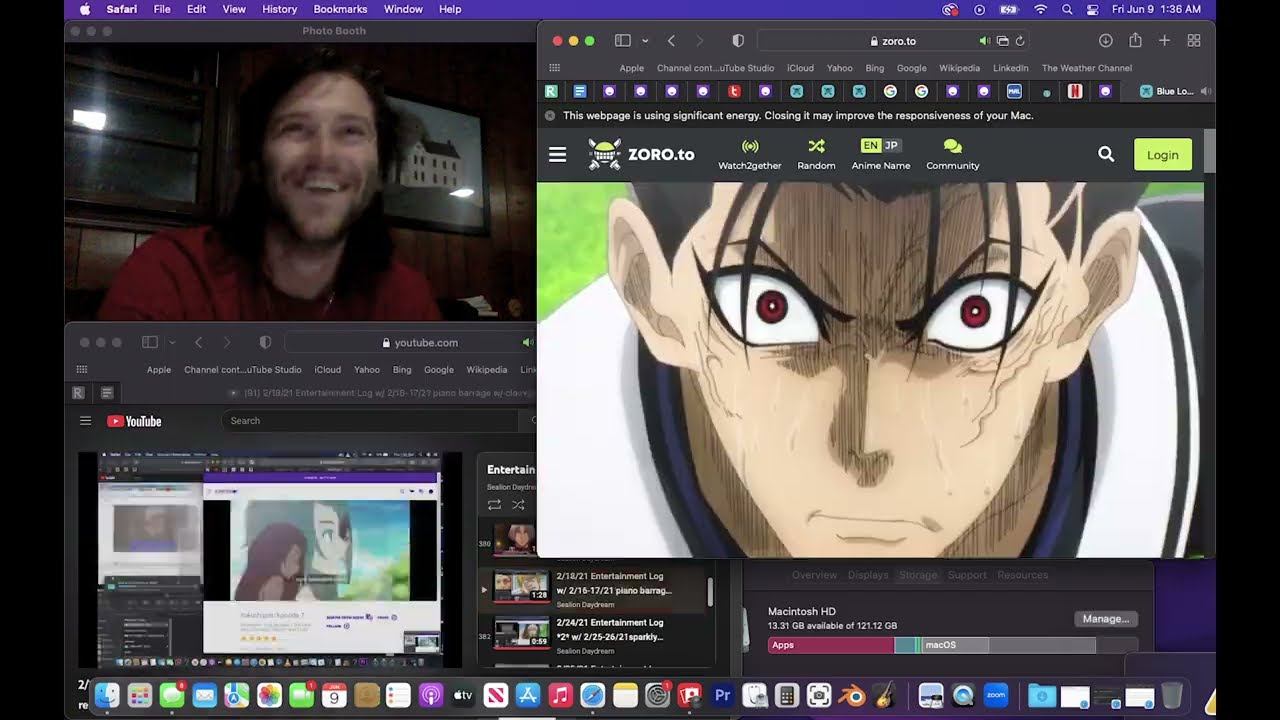Open the Bookmarks menu
The width and height of the screenshot is (1280, 720).
[x=340, y=9]
